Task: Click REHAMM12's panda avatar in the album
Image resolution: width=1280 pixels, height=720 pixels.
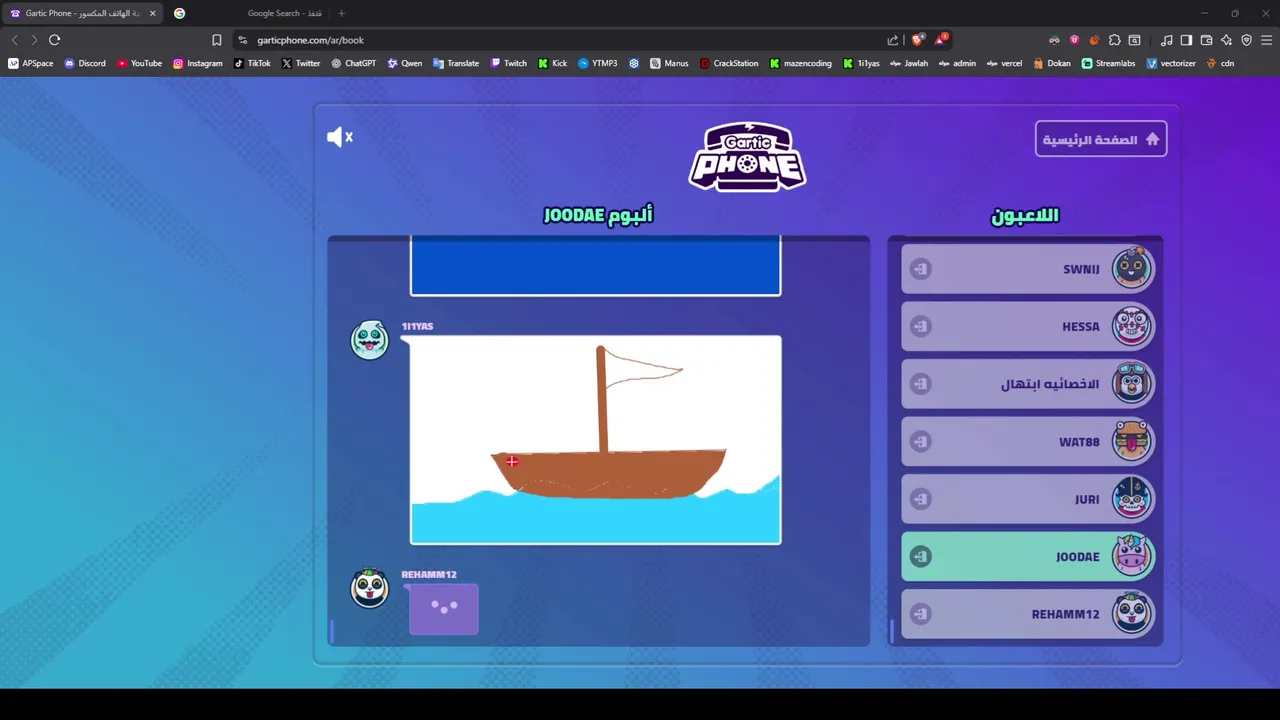Action: pos(369,588)
